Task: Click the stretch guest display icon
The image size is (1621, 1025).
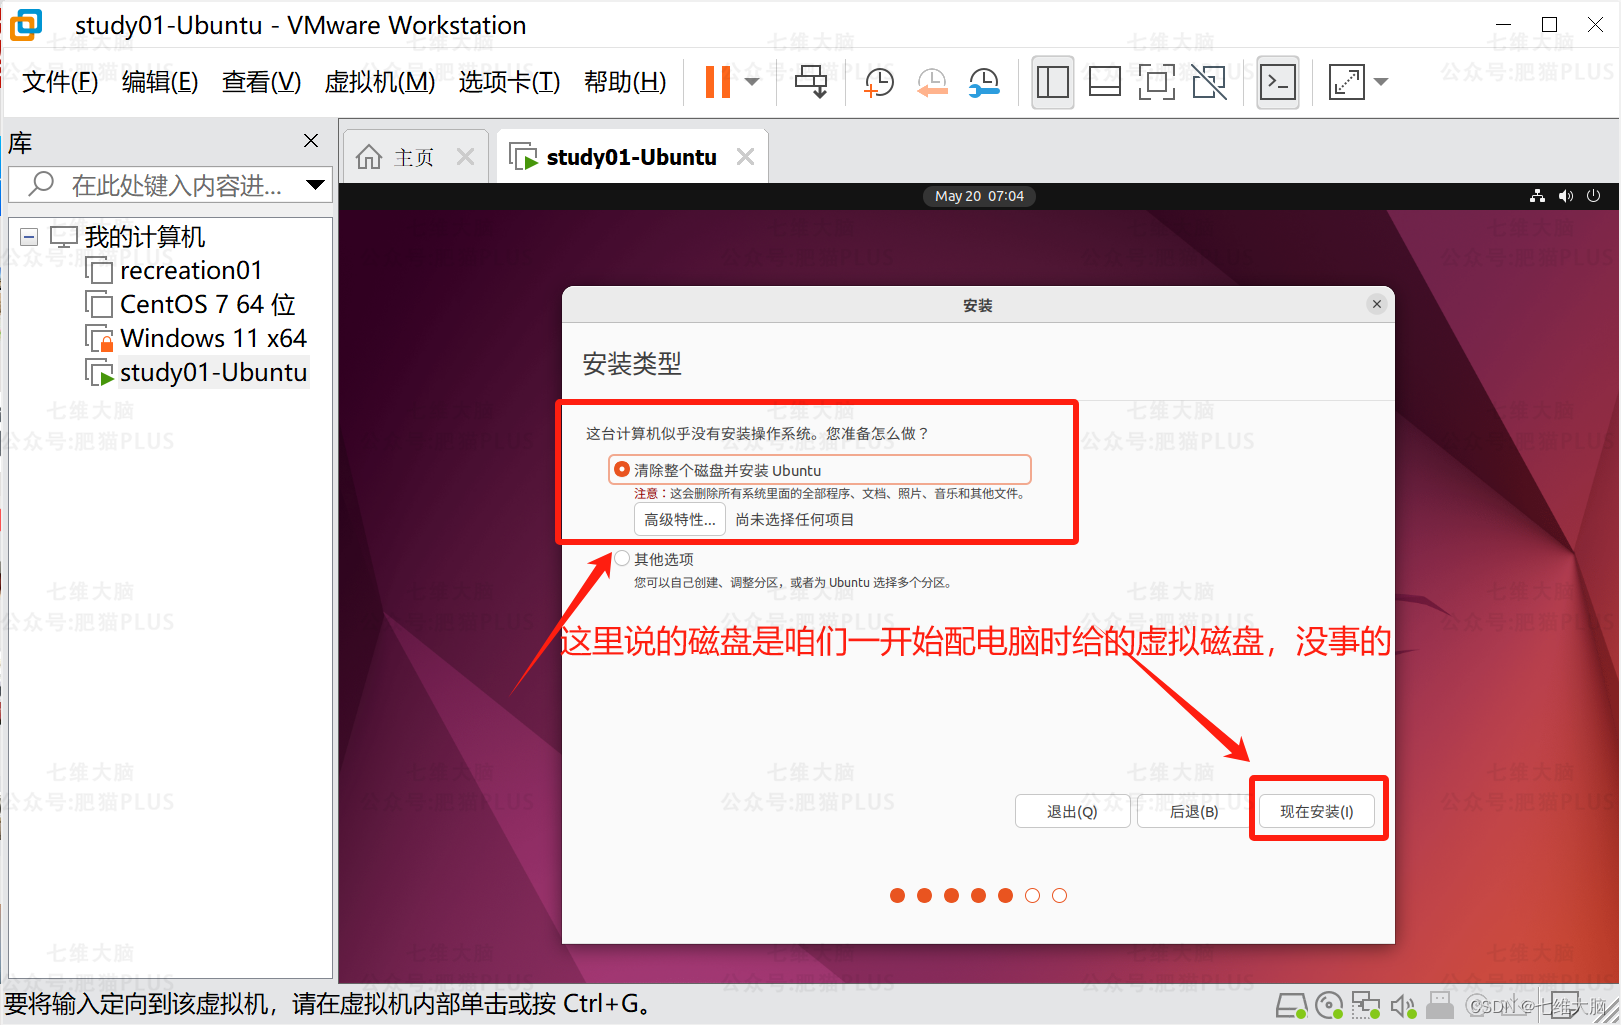Action: coord(1346,82)
